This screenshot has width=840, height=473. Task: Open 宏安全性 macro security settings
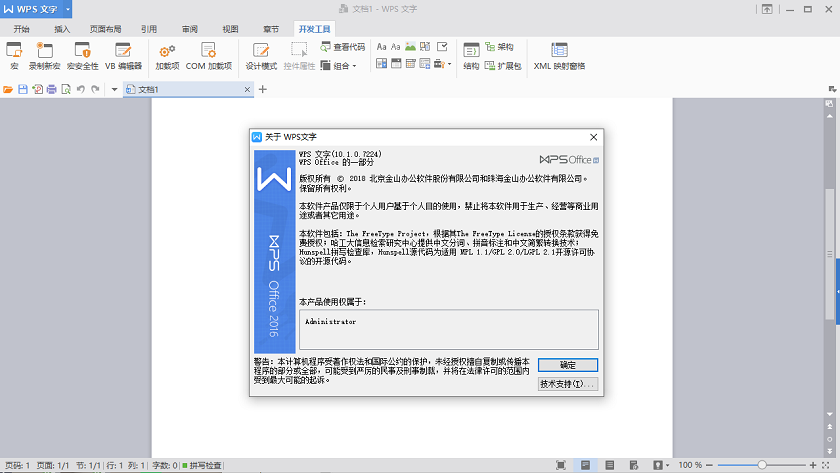(x=82, y=56)
